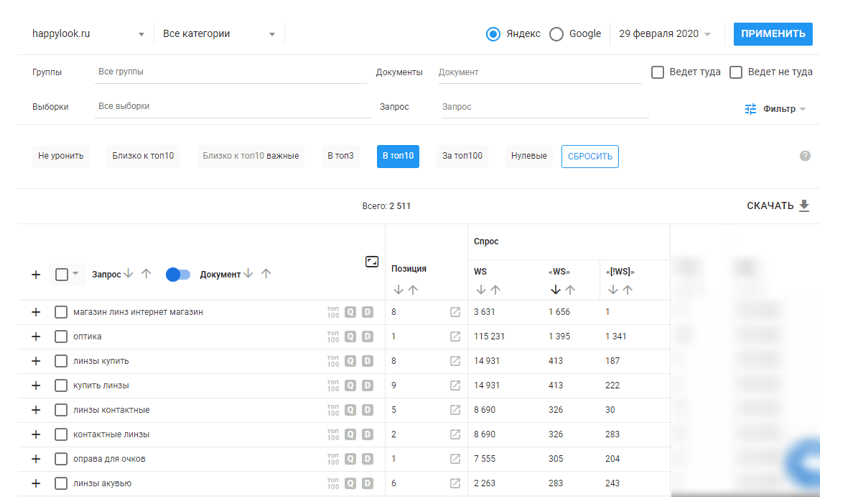Select the За топ100 quick filter
Viewport: 851px width, 497px height.
point(462,156)
